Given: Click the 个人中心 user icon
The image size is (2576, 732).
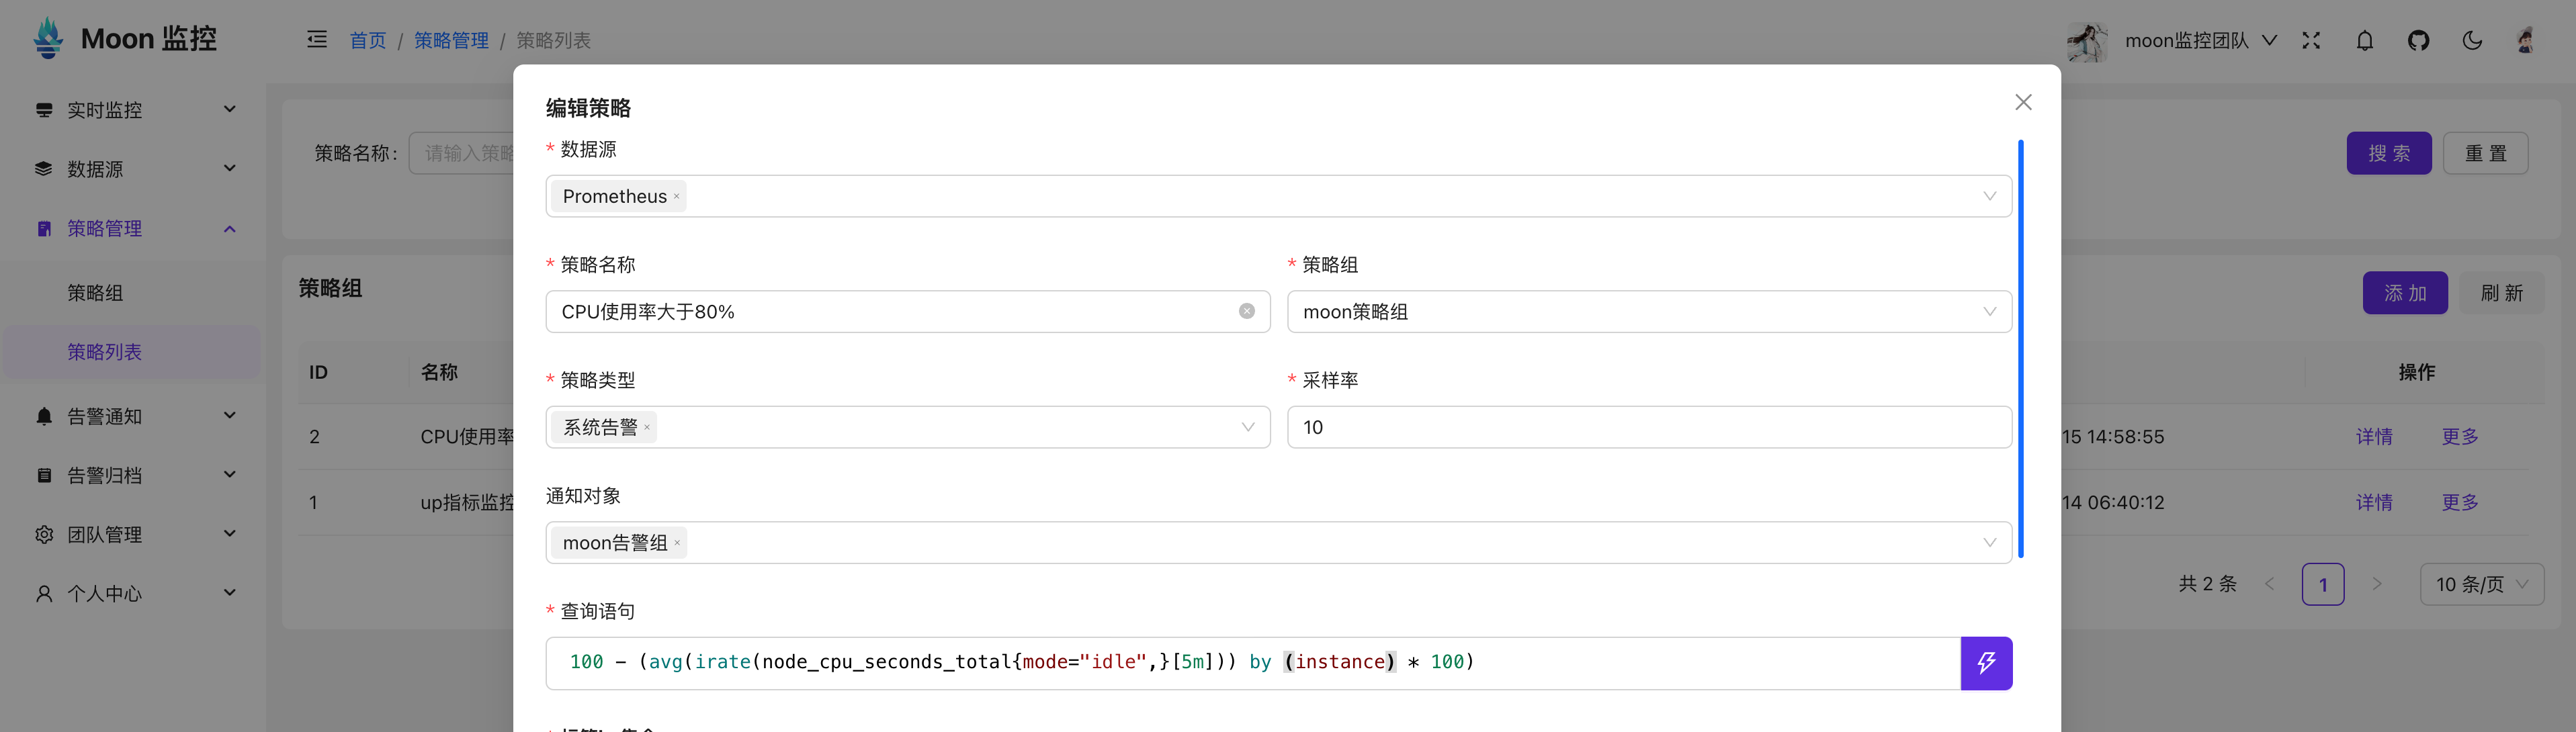Looking at the screenshot, I should pyautogui.click(x=44, y=594).
